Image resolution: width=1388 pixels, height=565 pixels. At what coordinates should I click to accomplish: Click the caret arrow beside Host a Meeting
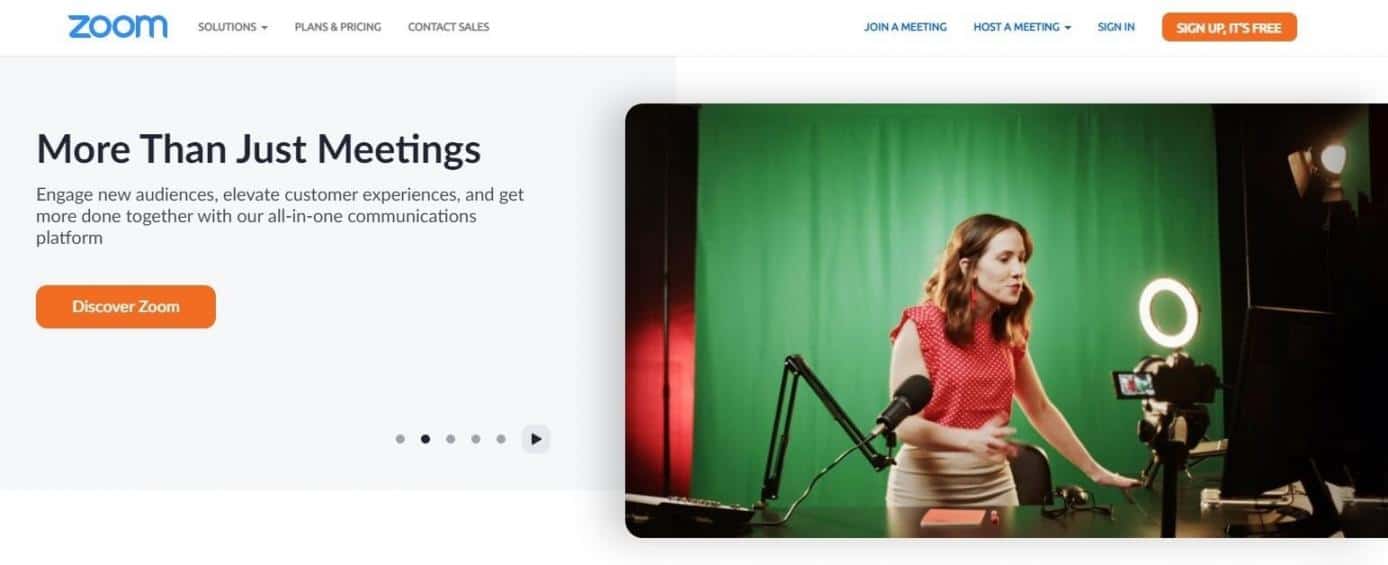(1068, 28)
